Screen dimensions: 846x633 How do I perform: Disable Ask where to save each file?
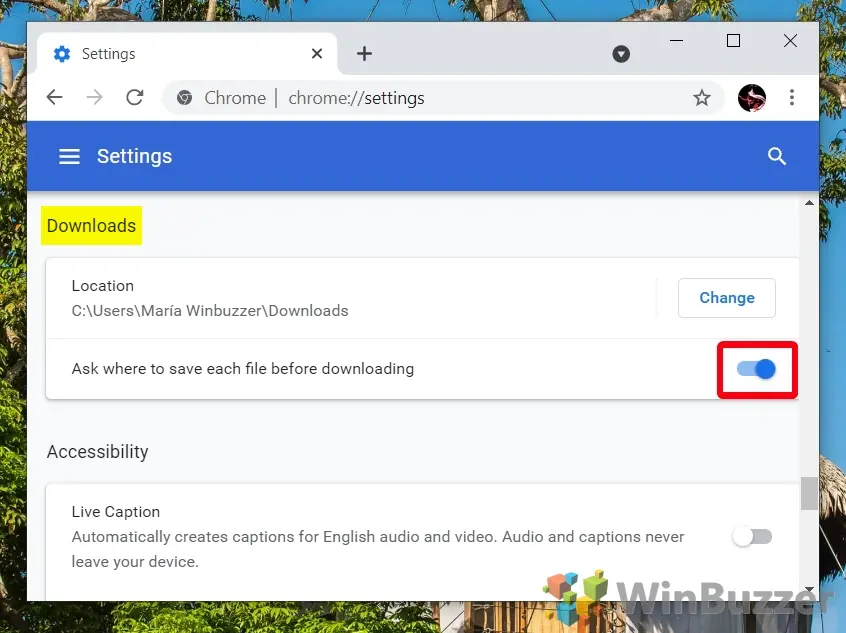point(757,369)
